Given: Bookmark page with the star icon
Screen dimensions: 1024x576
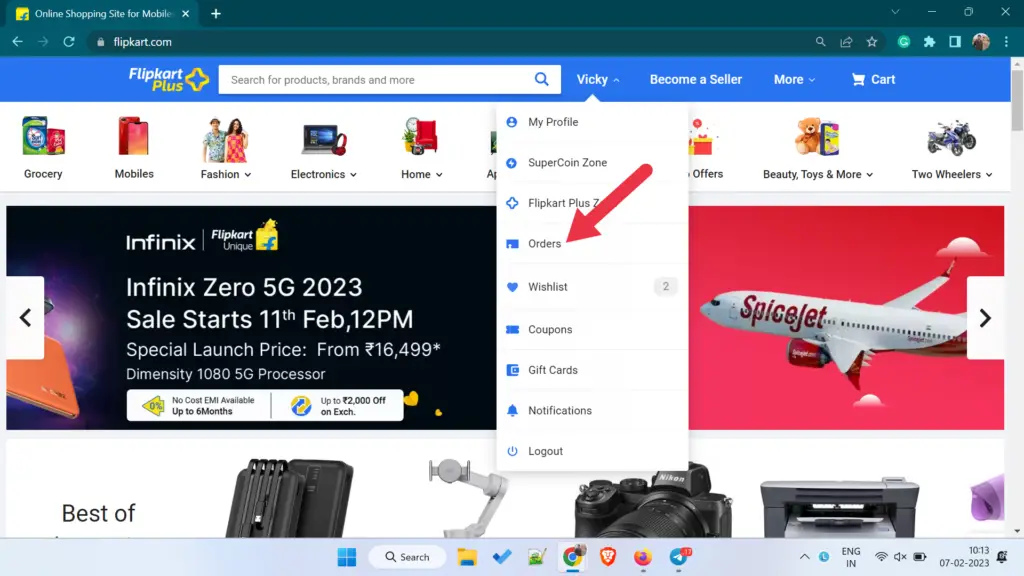Looking at the screenshot, I should click(x=872, y=42).
